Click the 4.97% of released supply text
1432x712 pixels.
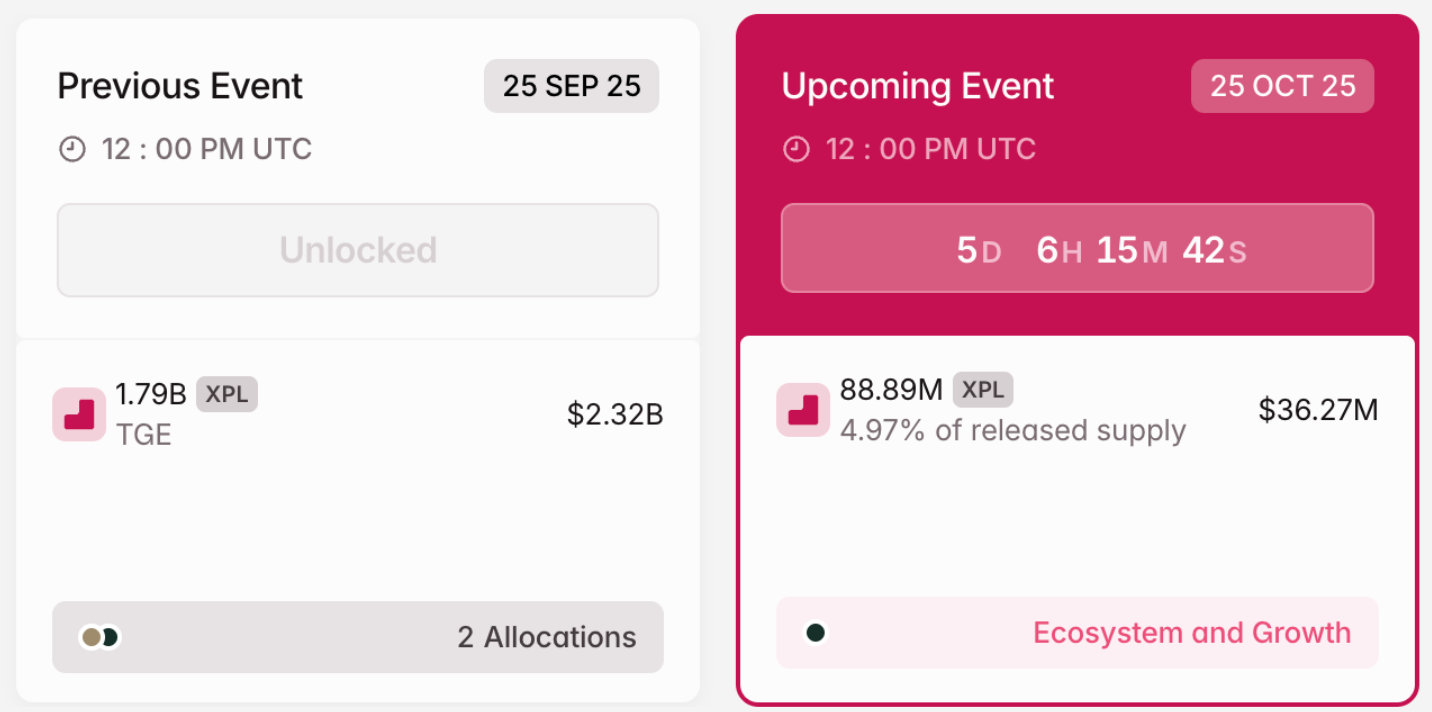(x=1012, y=431)
